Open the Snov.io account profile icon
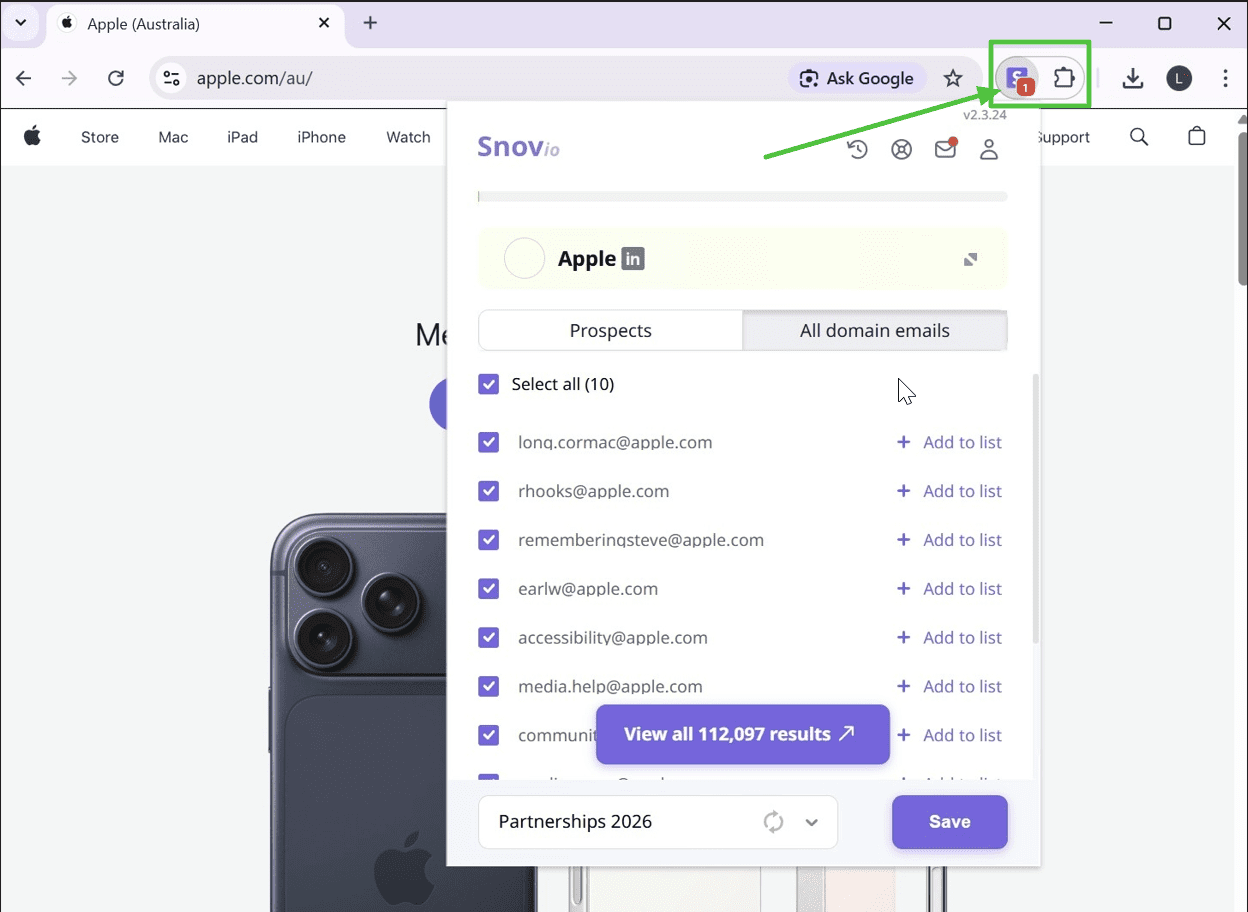 (x=989, y=150)
